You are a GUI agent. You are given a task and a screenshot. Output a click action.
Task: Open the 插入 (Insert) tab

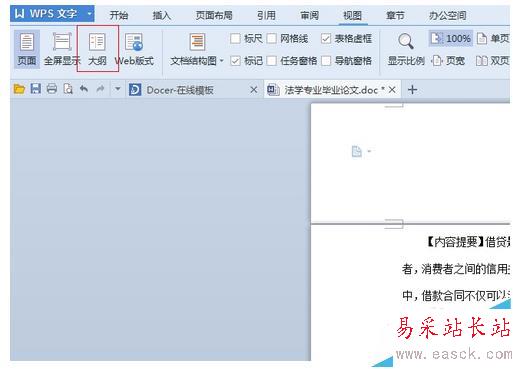pos(161,15)
